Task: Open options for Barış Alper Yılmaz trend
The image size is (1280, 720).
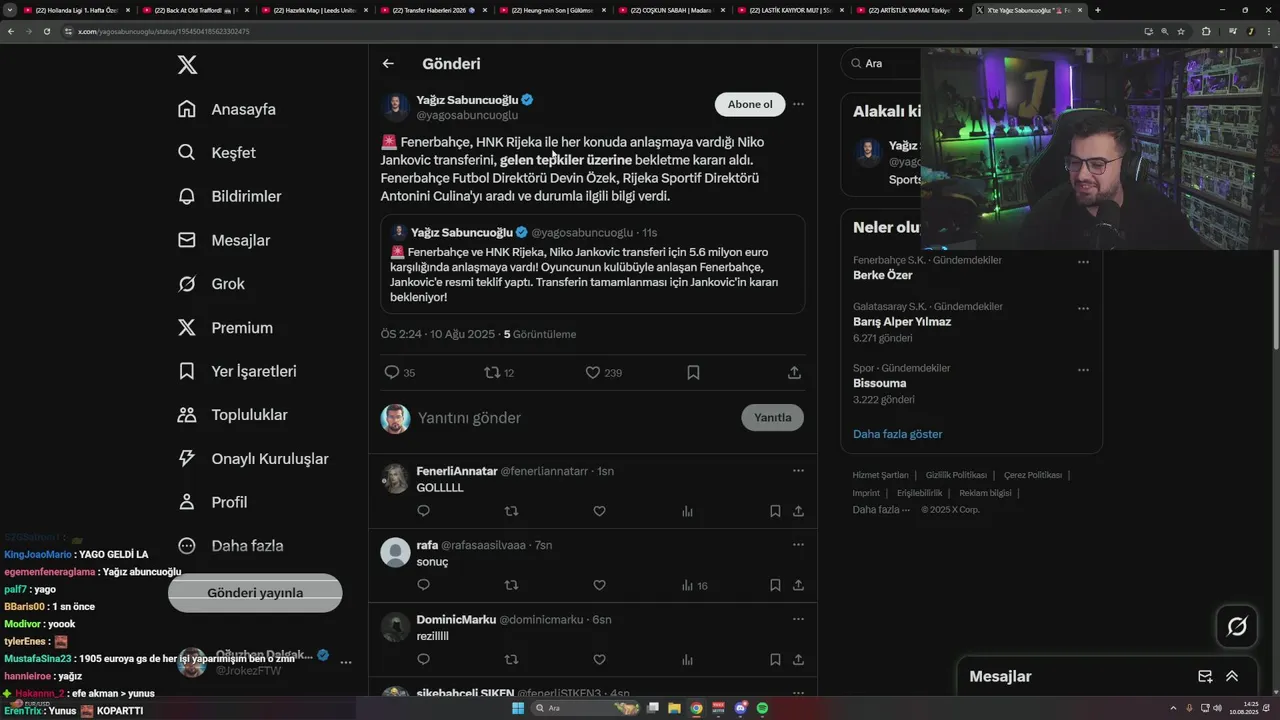Action: (x=1083, y=308)
